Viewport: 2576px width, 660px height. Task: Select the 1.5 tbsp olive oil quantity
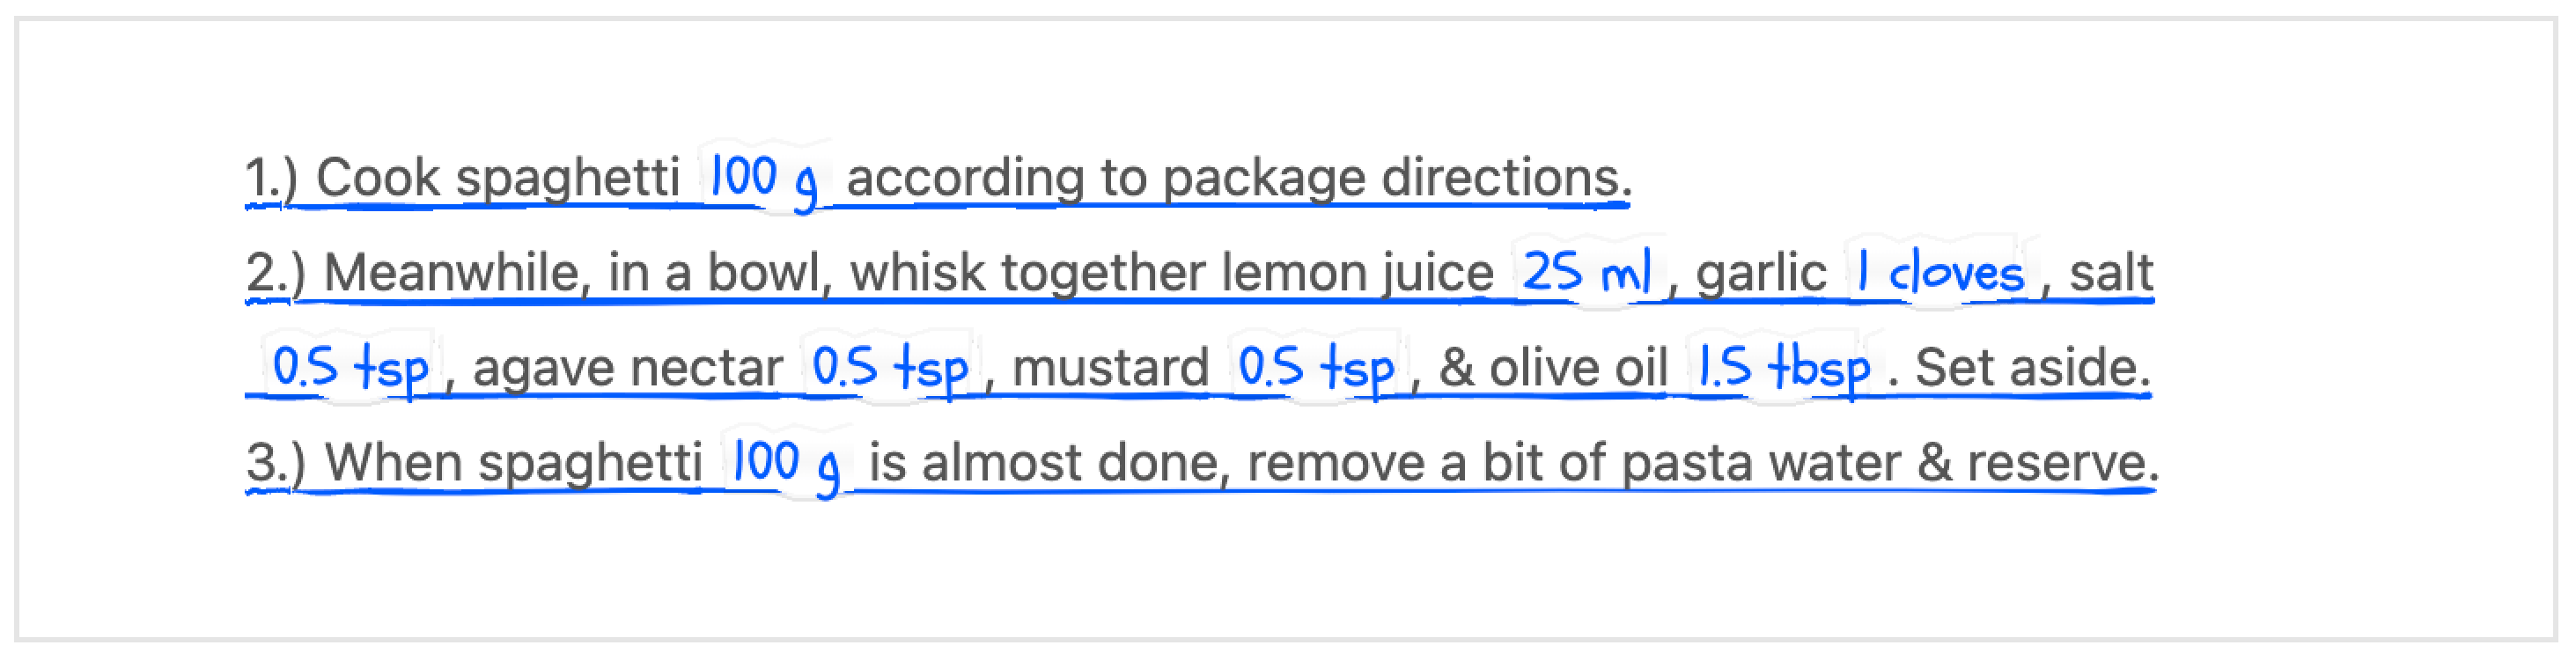1784,368
